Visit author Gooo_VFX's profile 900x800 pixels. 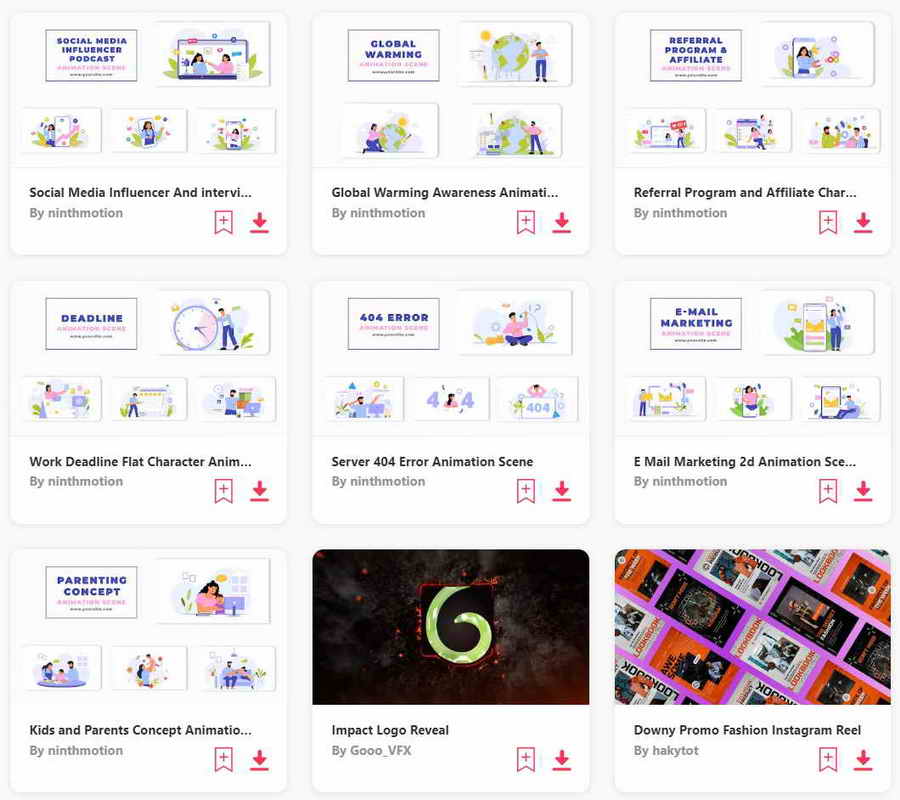point(371,750)
